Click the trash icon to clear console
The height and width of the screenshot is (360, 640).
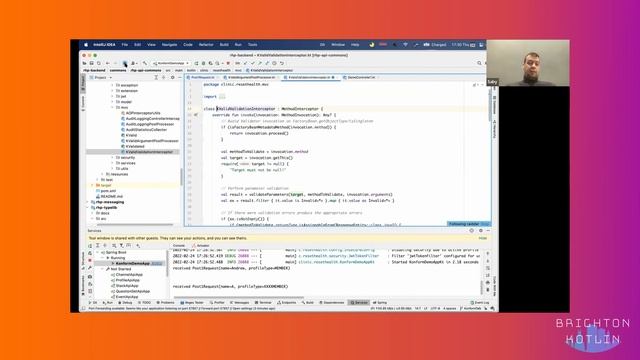click(x=488, y=289)
